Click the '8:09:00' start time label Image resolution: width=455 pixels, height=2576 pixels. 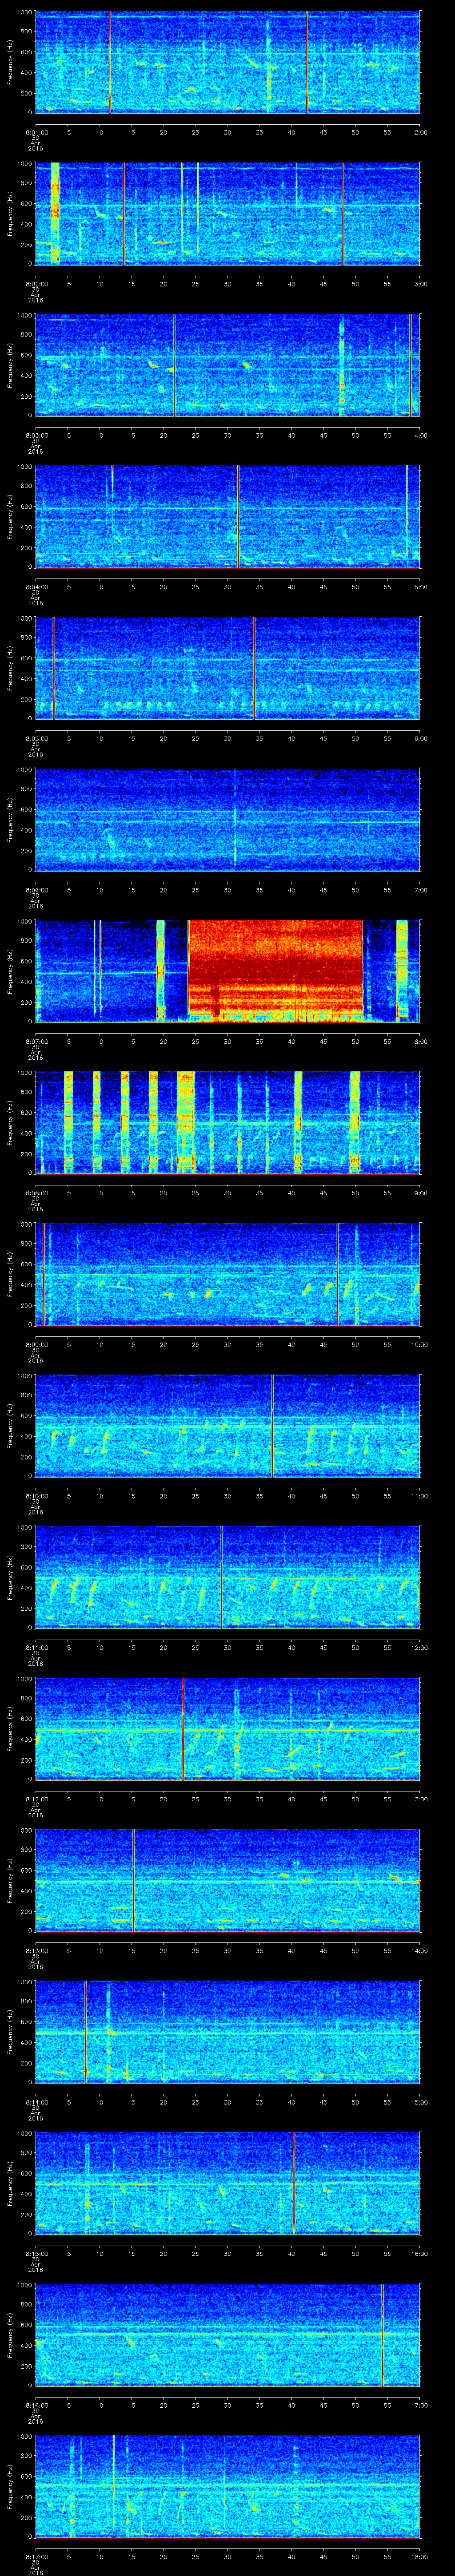click(x=36, y=1344)
